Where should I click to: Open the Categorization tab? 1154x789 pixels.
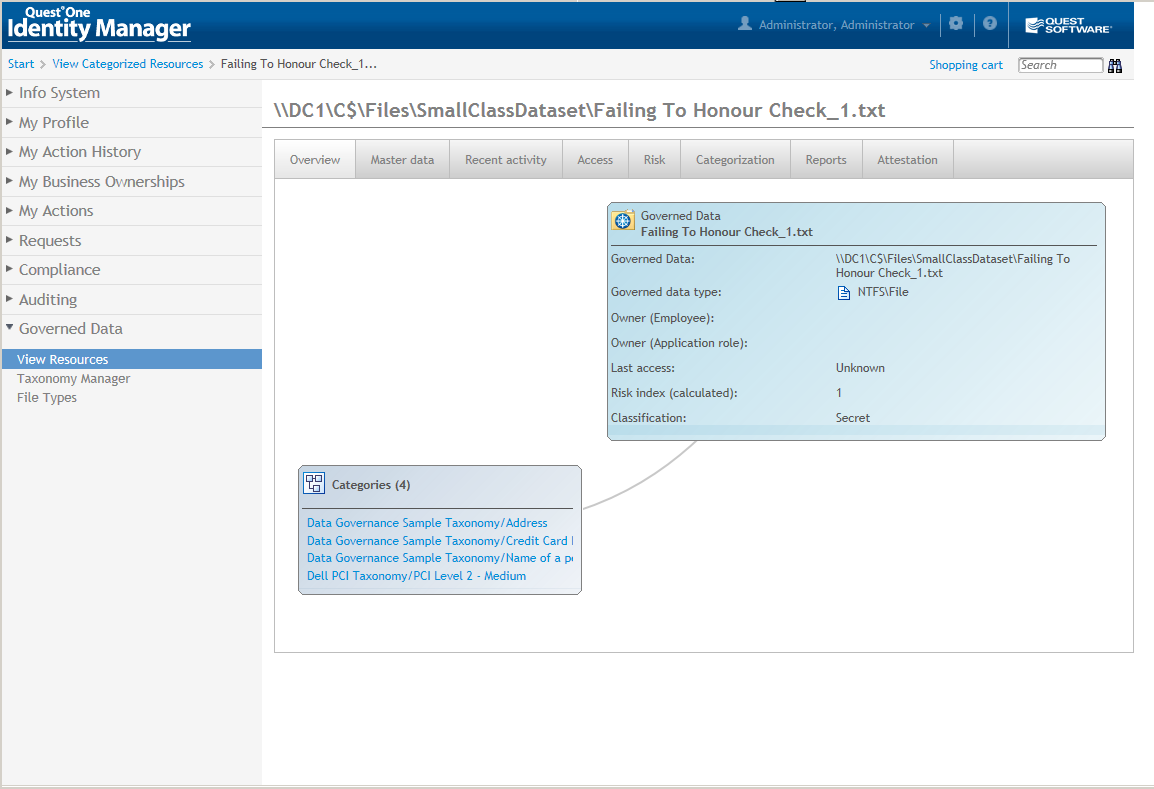(735, 160)
